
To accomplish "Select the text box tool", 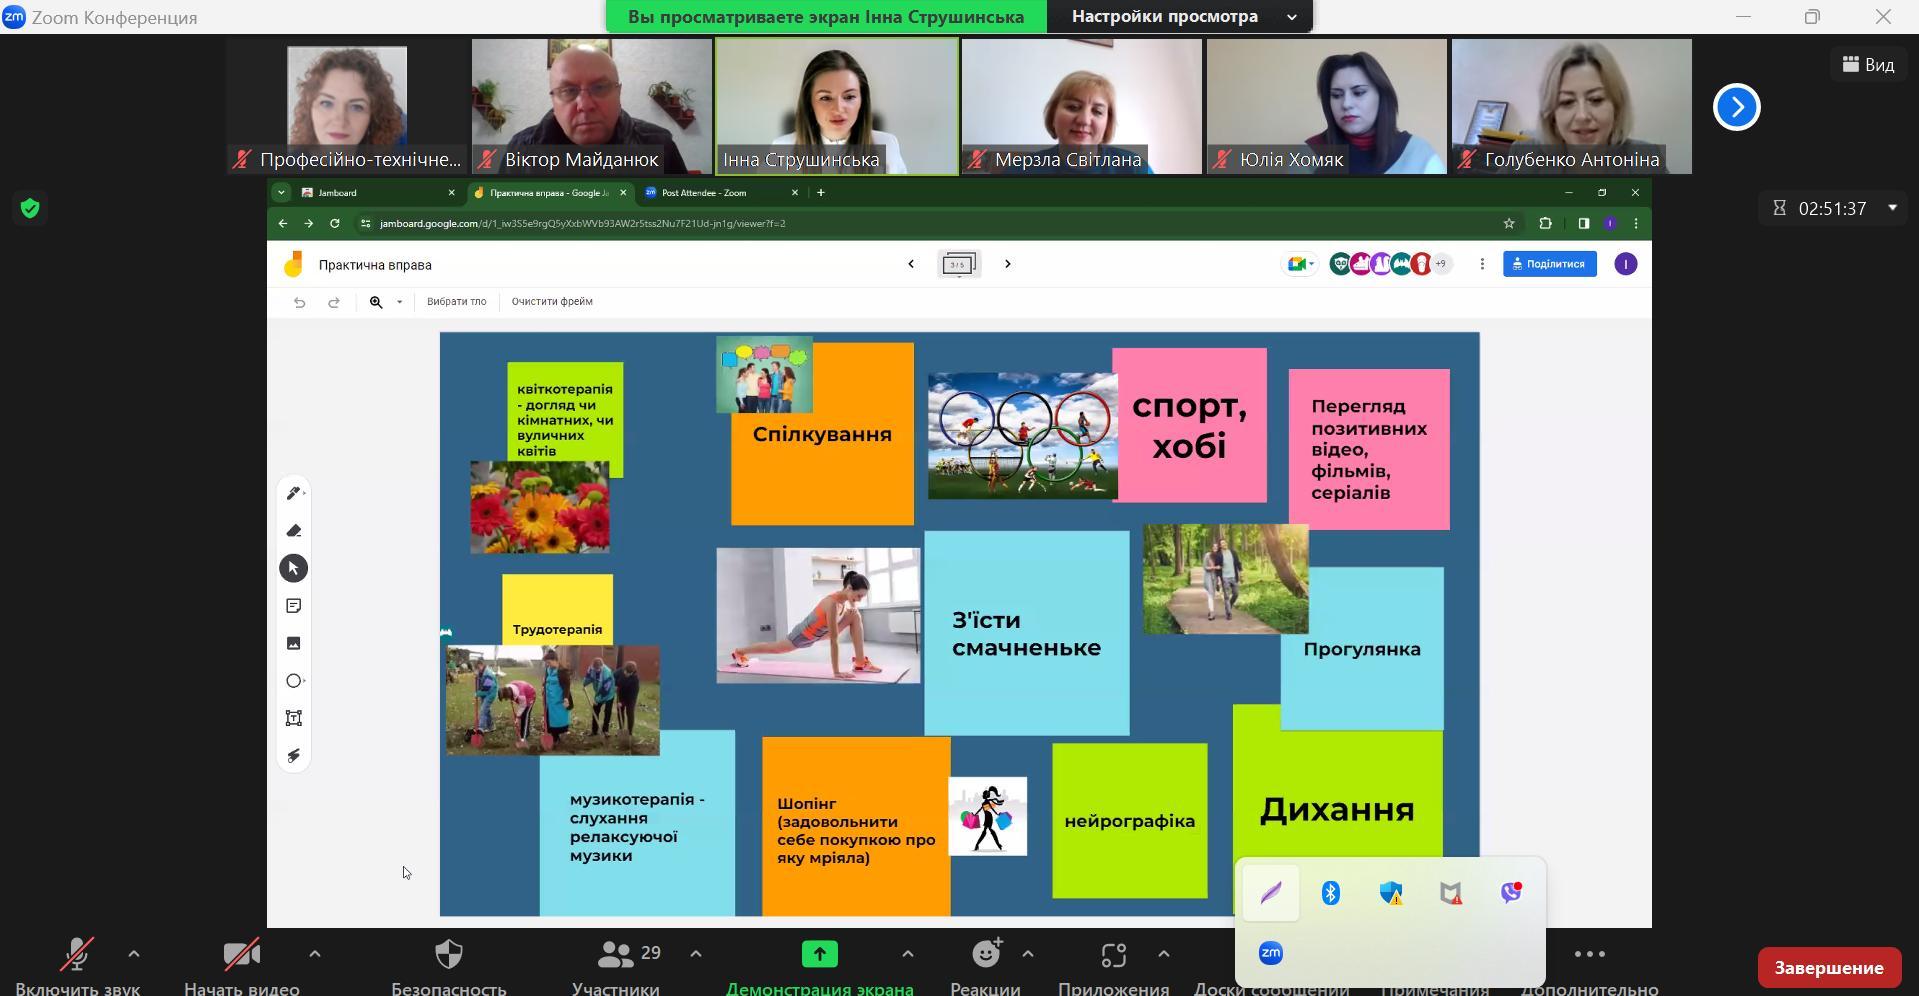I will click(293, 718).
